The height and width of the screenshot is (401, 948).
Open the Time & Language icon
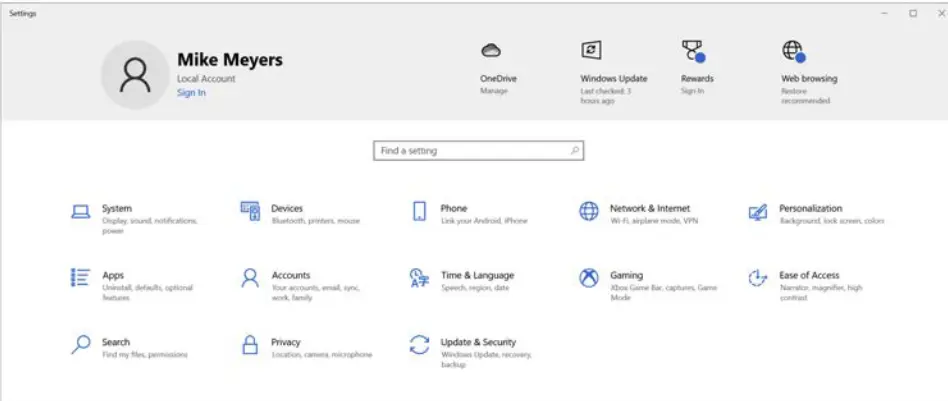(x=419, y=278)
